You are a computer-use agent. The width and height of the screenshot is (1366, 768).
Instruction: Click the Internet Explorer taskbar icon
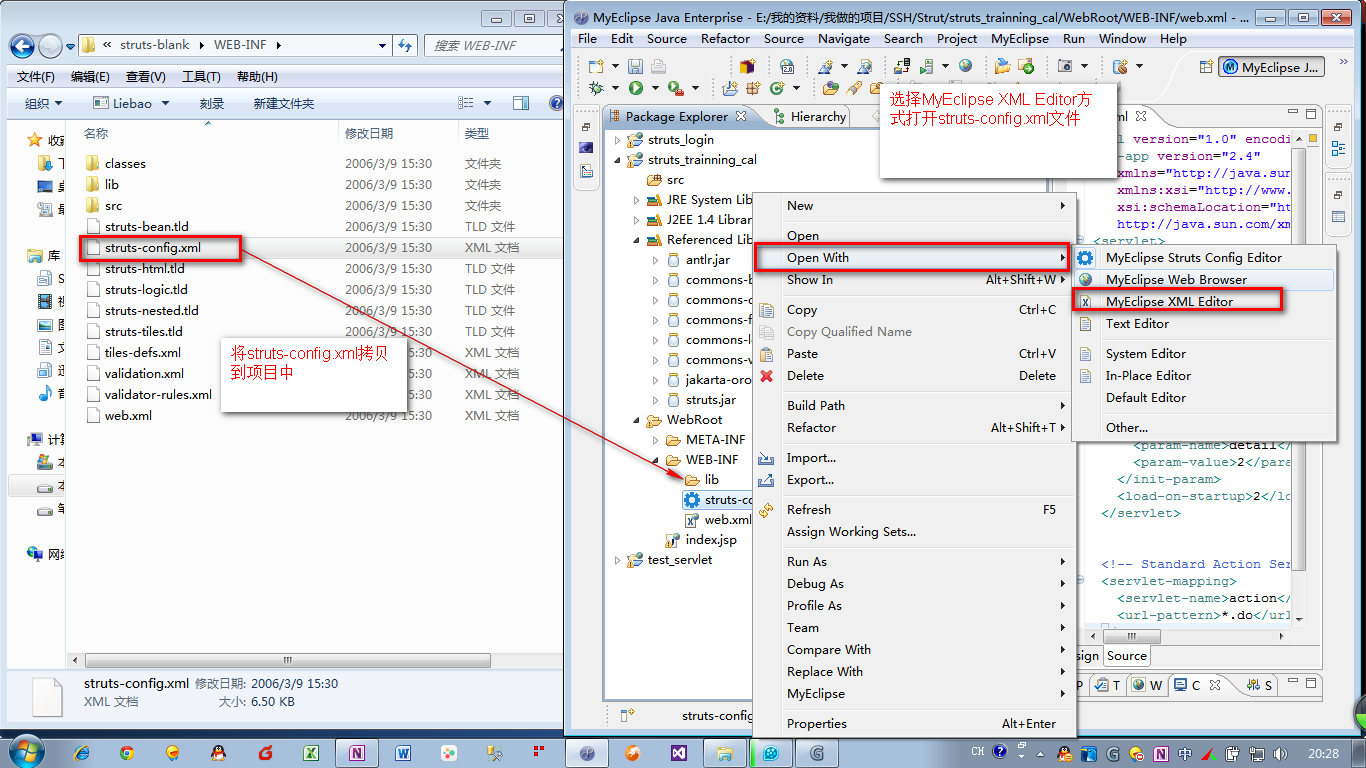click(82, 753)
